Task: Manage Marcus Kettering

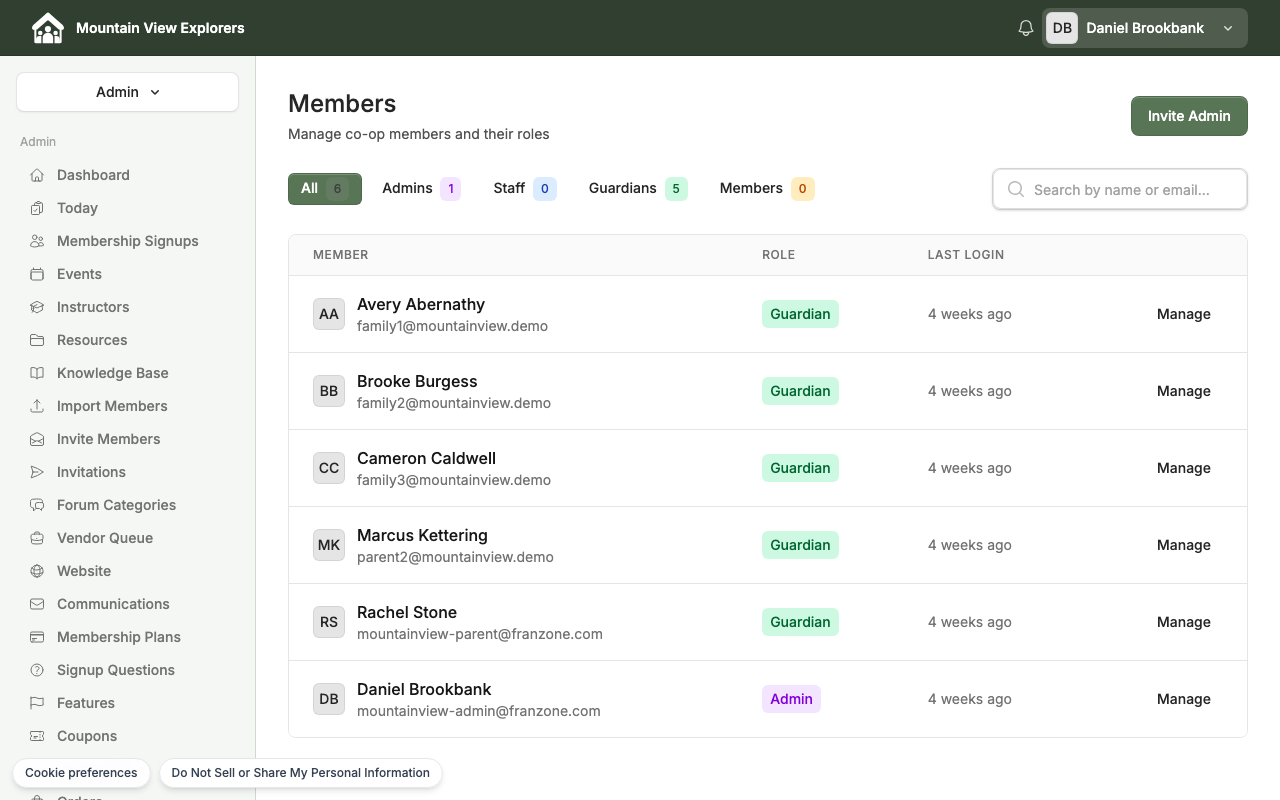Action: 1184,545
